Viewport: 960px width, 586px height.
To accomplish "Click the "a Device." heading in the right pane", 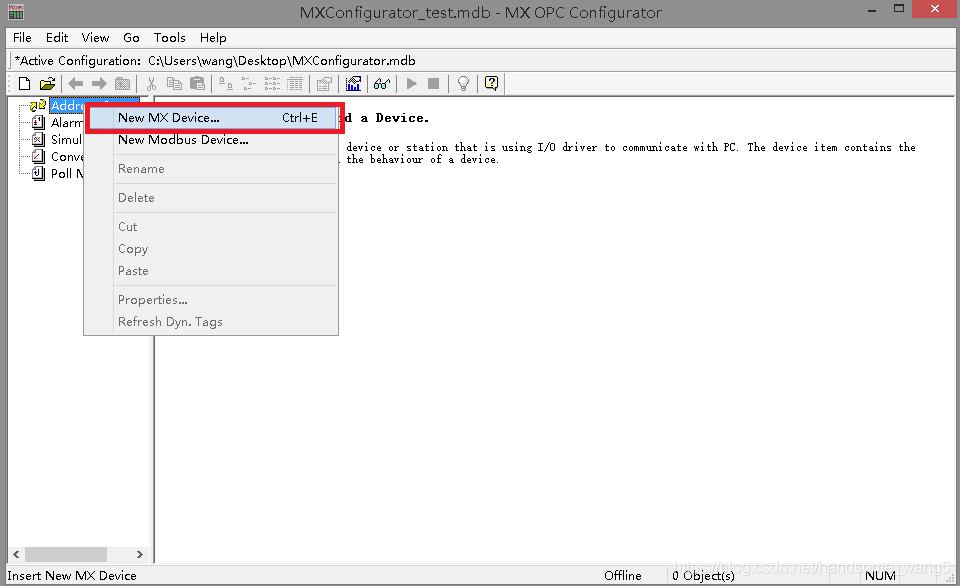I will (x=394, y=118).
